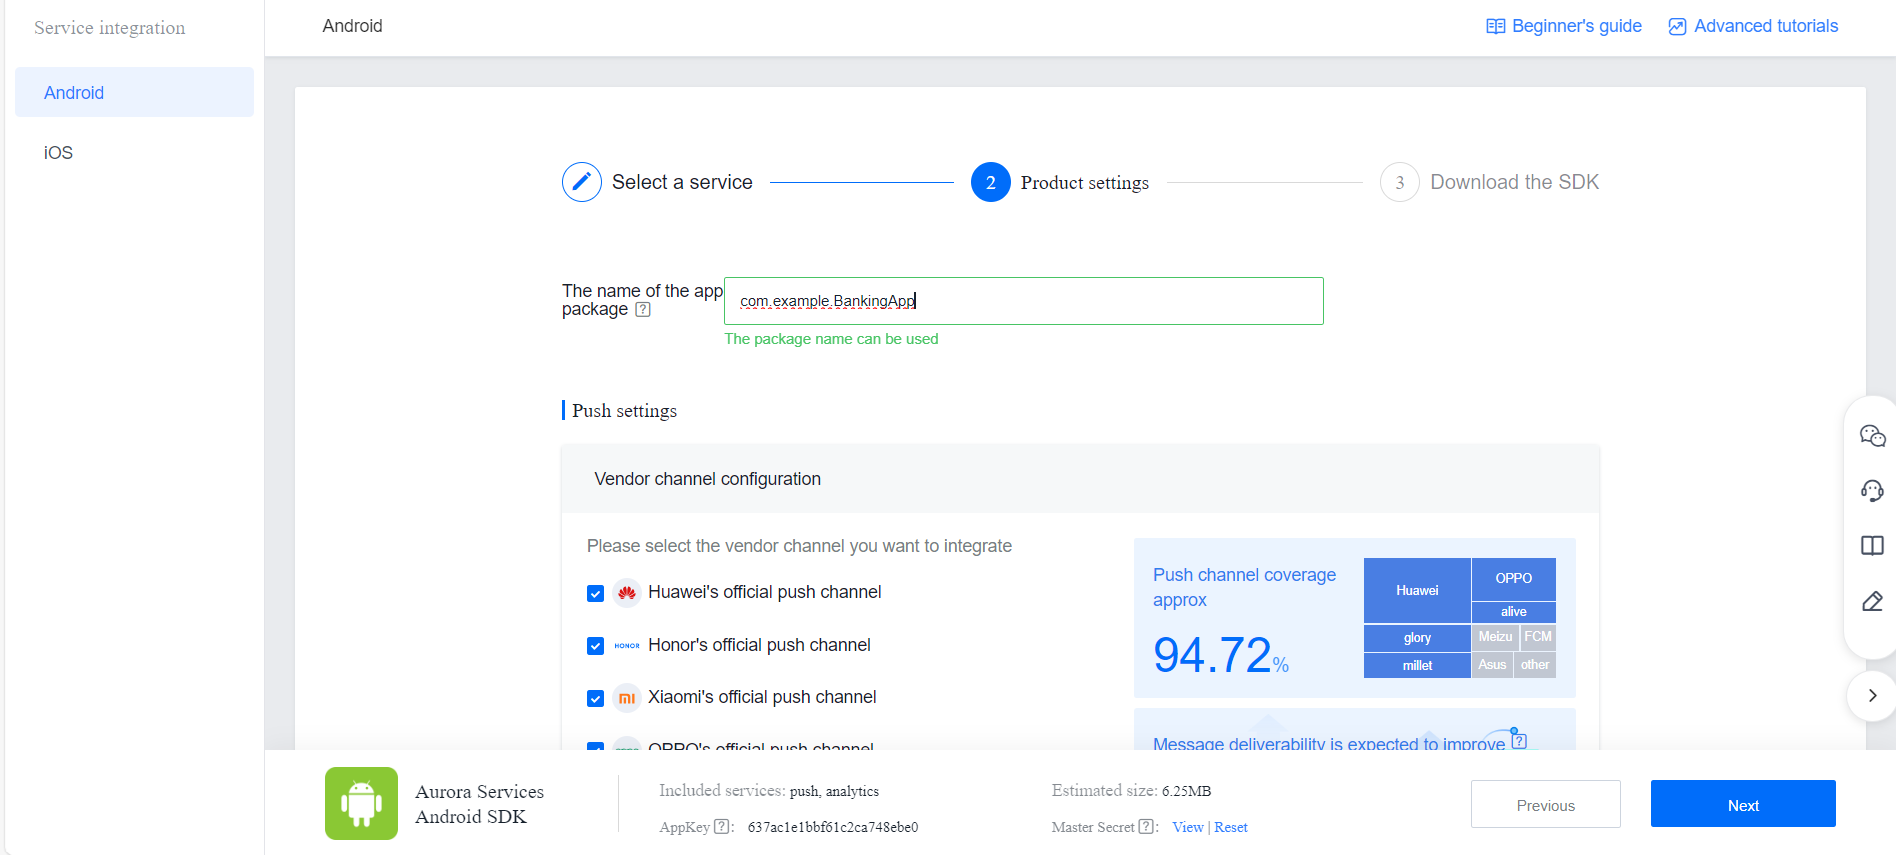This screenshot has width=1896, height=855.
Task: Click the Service integration sidebar title
Action: (110, 28)
